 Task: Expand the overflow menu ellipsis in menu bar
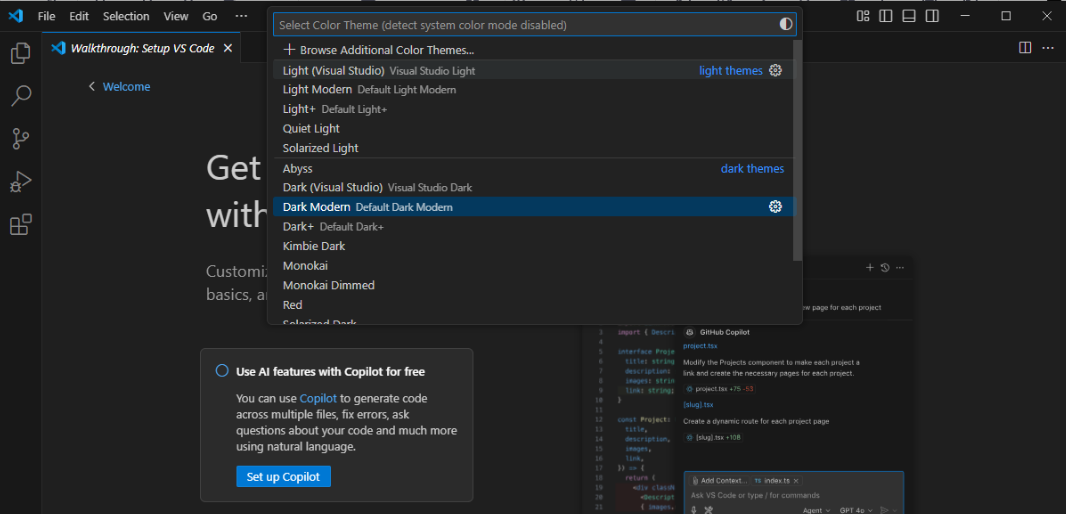[241, 16]
